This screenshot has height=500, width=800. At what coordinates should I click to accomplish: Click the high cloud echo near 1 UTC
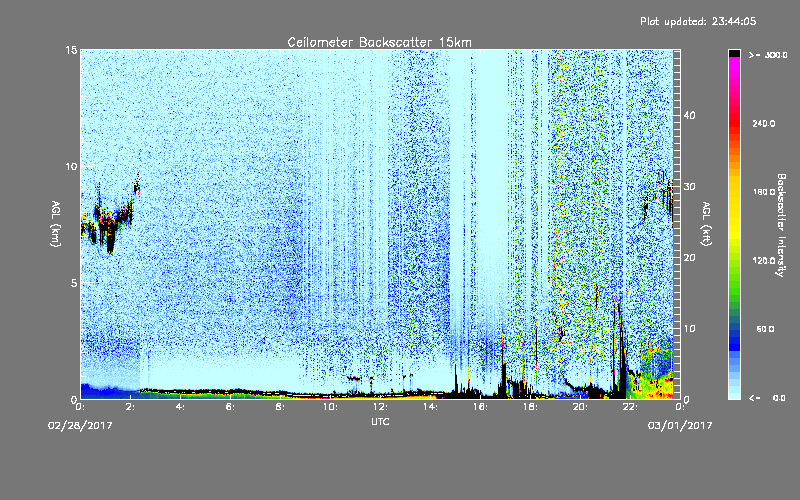110,217
